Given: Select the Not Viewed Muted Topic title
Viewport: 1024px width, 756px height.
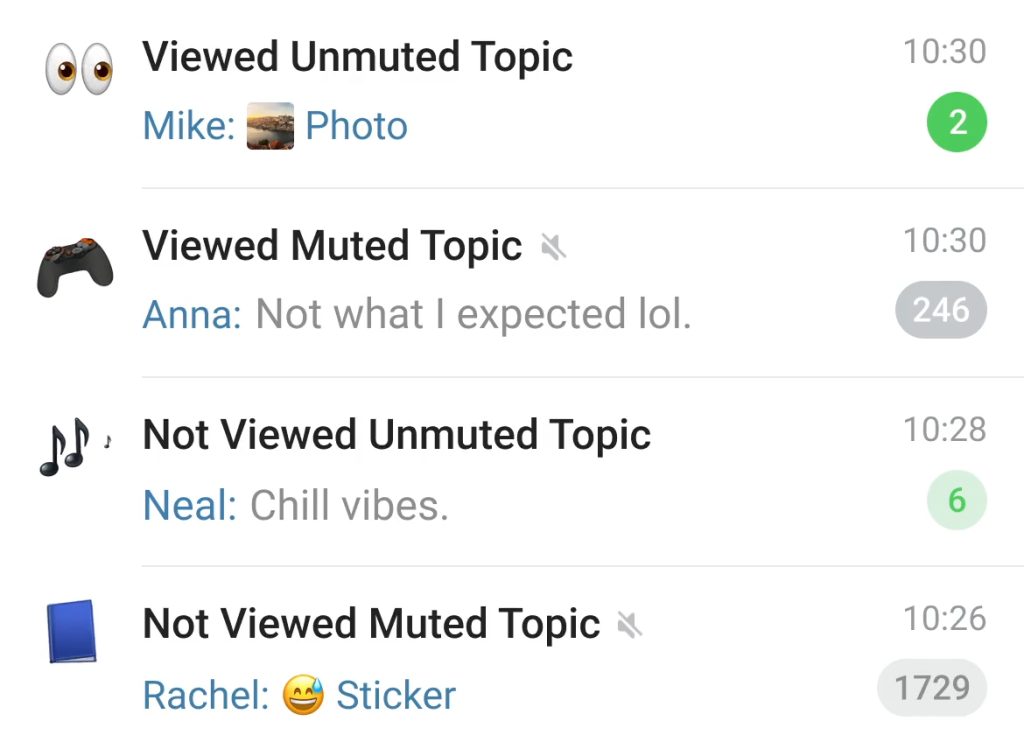Looking at the screenshot, I should click(x=371, y=624).
